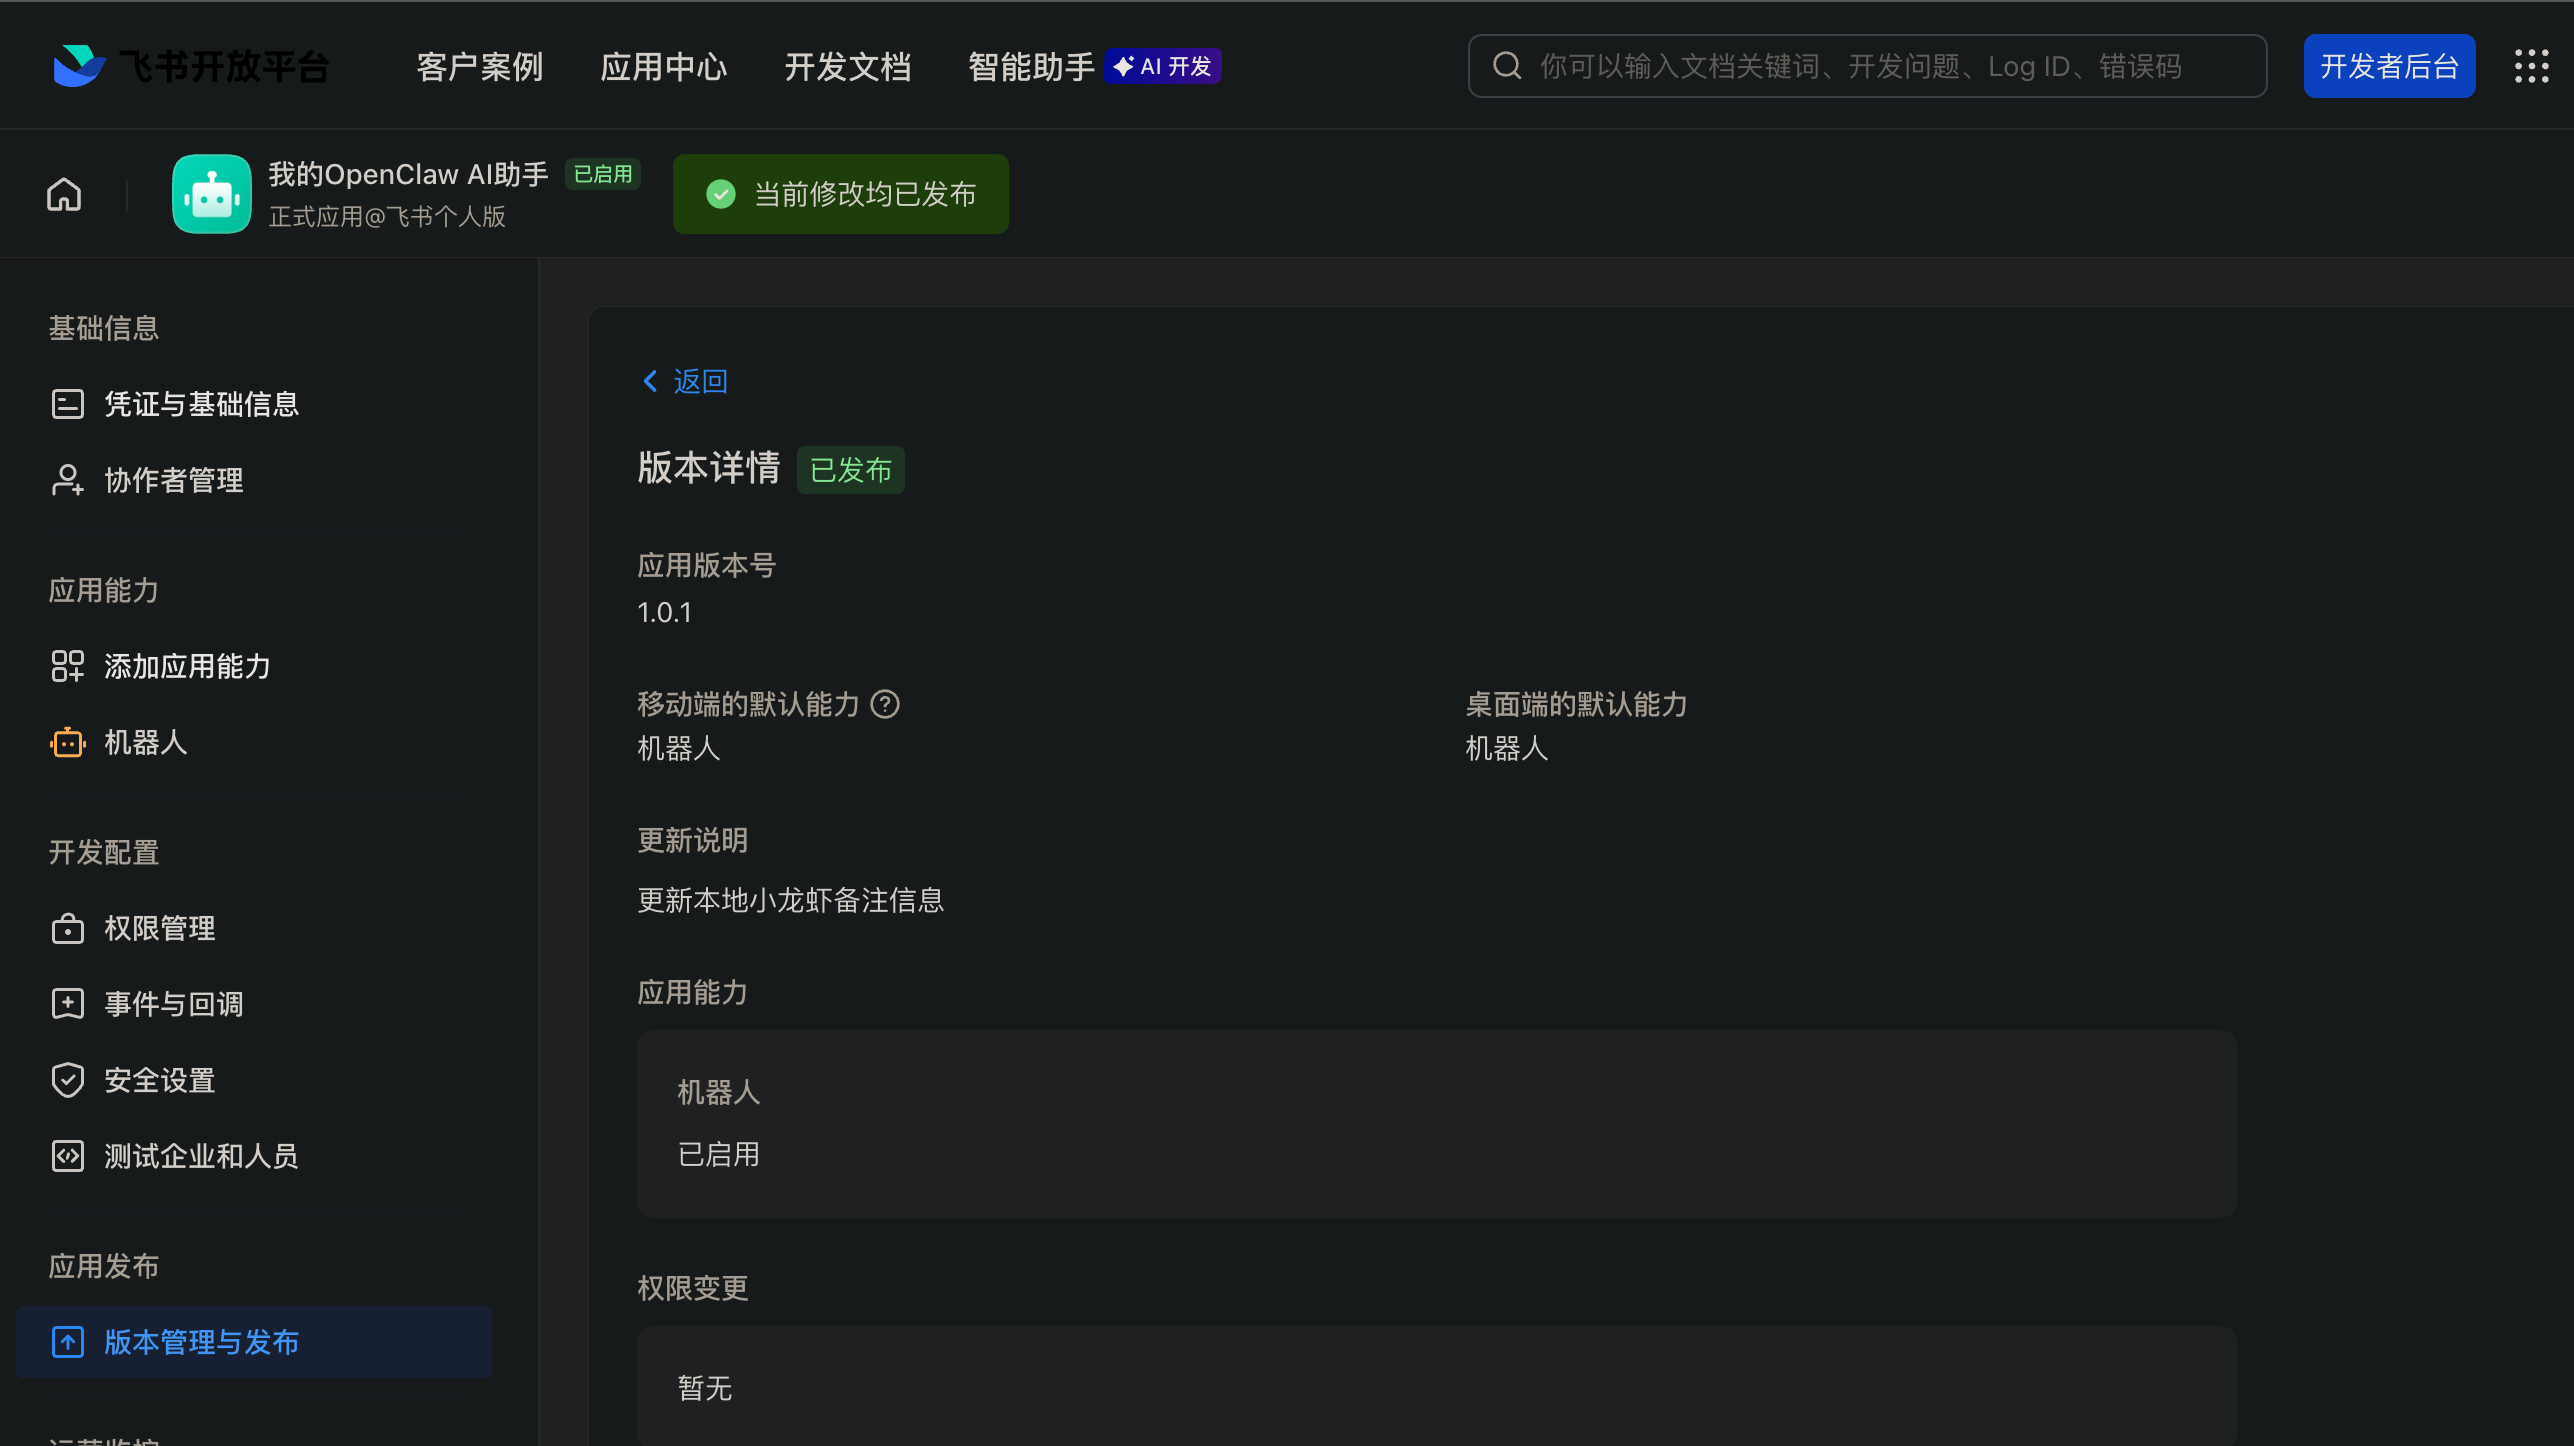Click the 事件与回调 icon

[x=67, y=1004]
